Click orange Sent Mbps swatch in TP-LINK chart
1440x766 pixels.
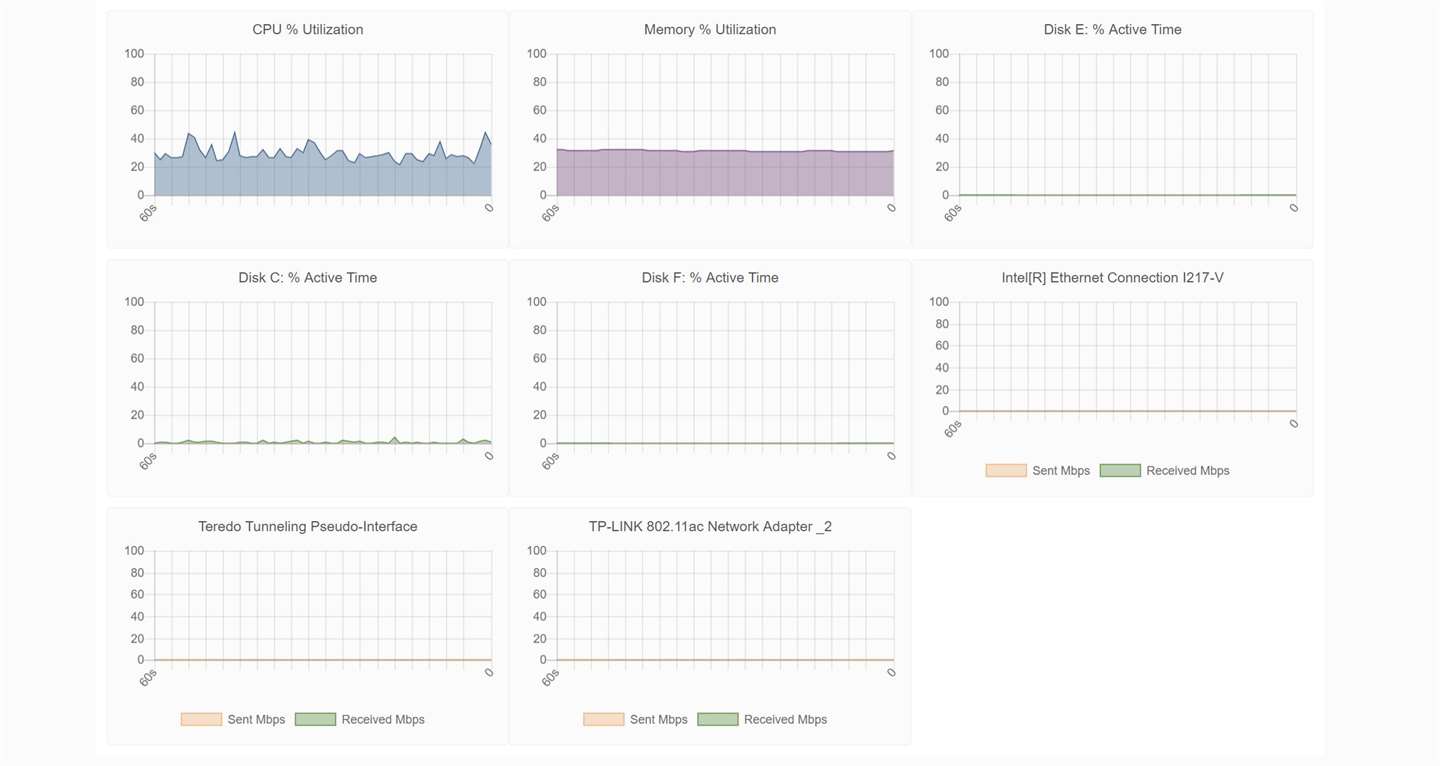[x=604, y=719]
